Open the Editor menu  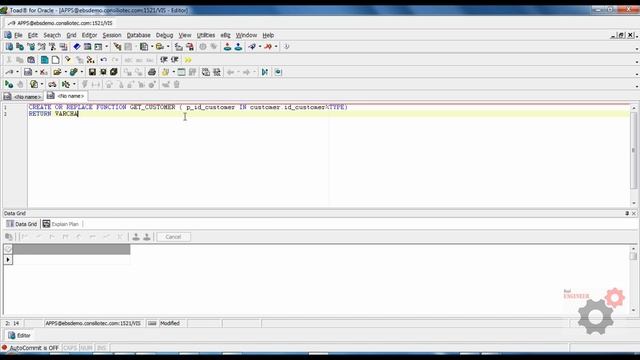pos(89,36)
